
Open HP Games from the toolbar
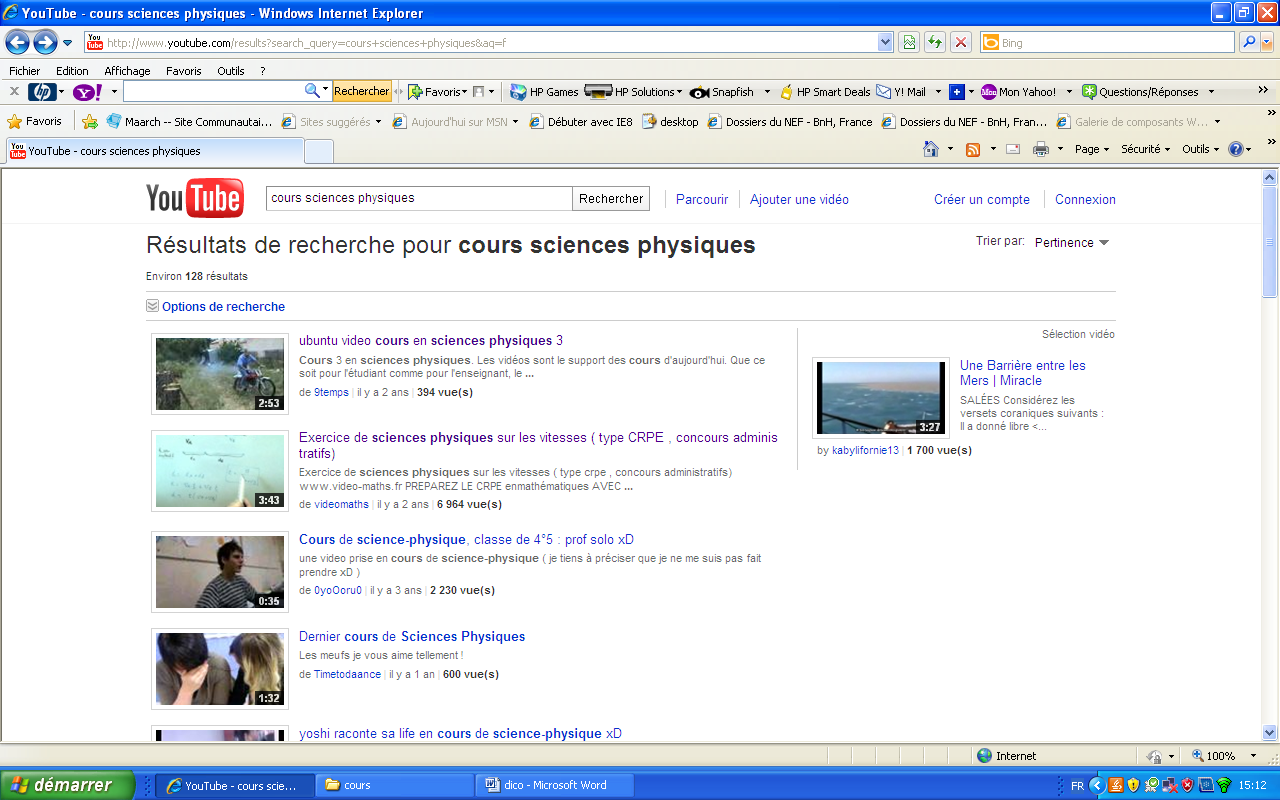[x=544, y=92]
